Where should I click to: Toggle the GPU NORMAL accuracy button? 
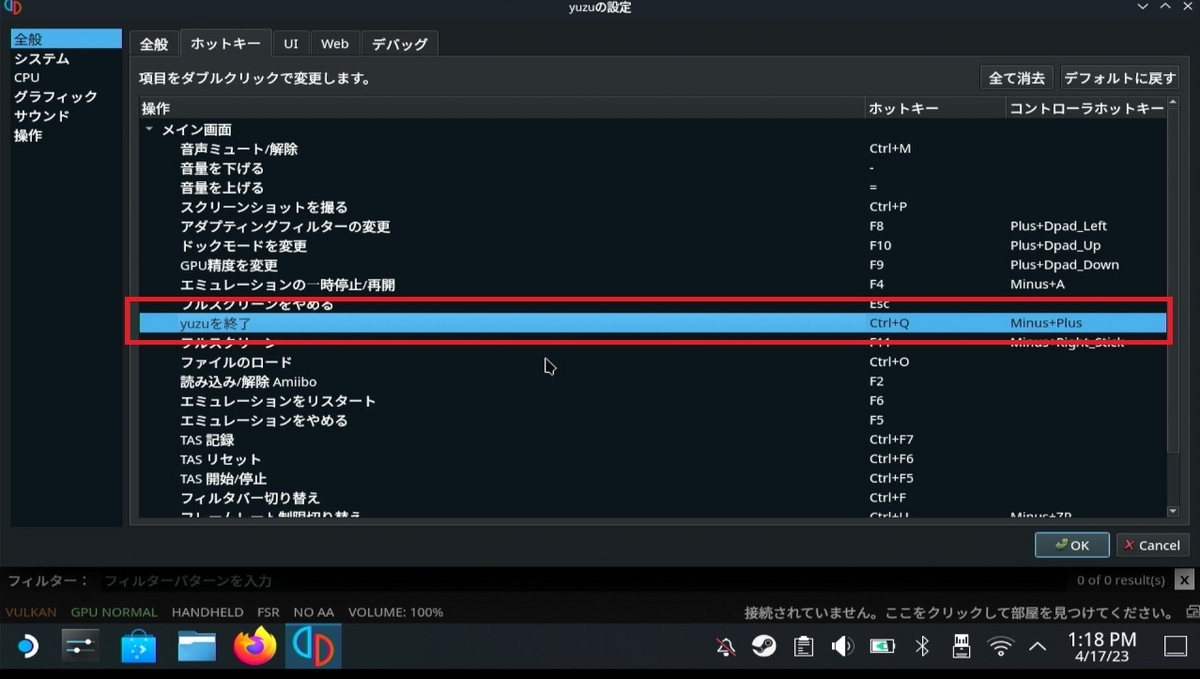[x=114, y=612]
